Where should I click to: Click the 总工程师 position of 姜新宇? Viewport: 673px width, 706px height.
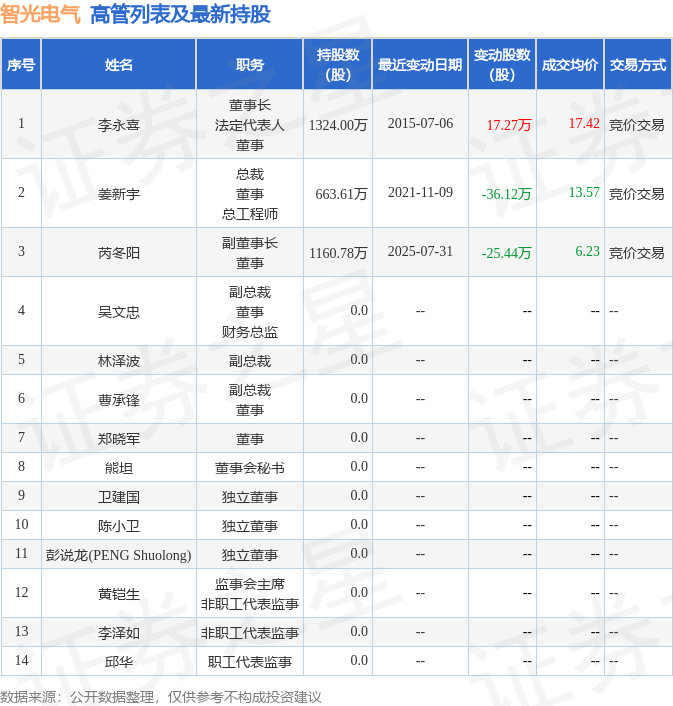coord(250,213)
